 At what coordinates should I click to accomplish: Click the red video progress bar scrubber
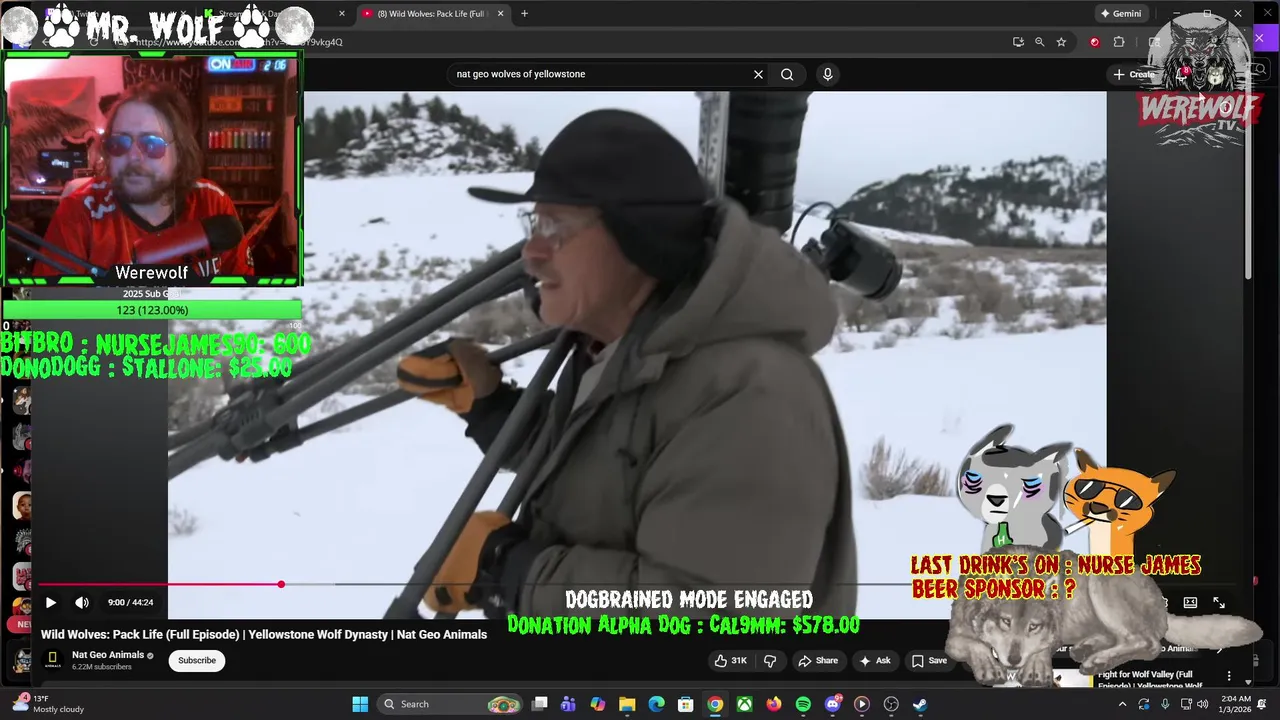tap(281, 584)
